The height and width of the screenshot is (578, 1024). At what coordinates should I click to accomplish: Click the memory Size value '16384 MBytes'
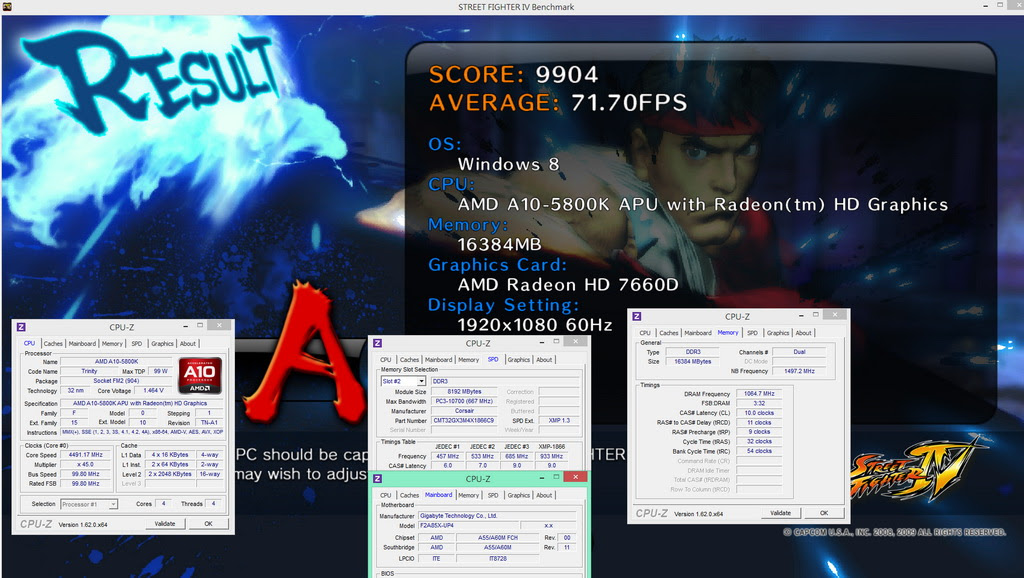tap(692, 362)
